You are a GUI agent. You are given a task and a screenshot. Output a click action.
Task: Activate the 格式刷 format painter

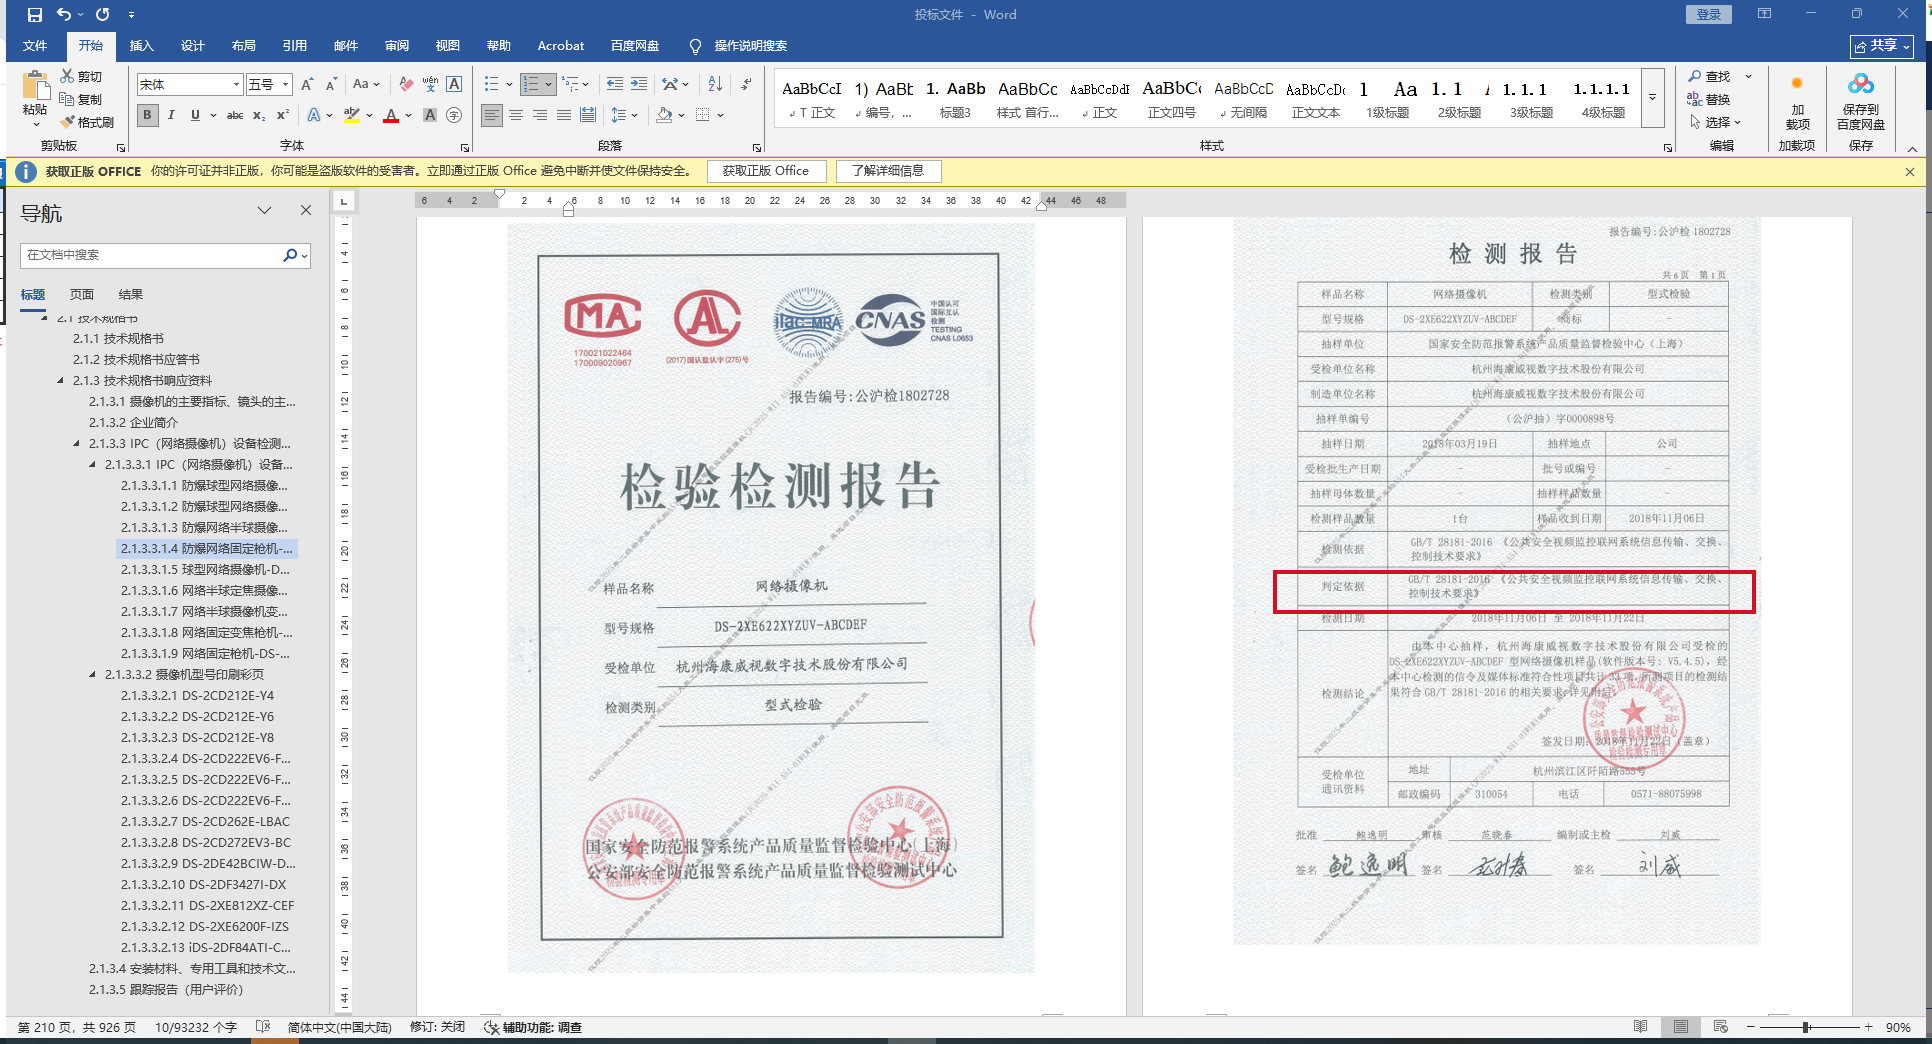click(87, 122)
